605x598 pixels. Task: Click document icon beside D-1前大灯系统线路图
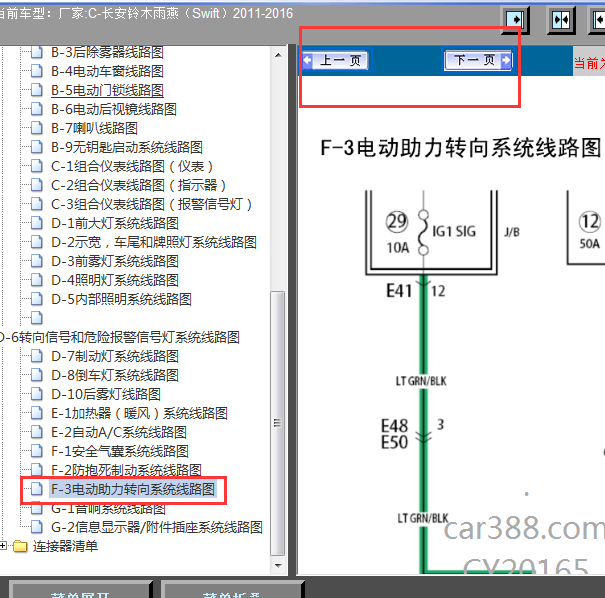tap(37, 223)
